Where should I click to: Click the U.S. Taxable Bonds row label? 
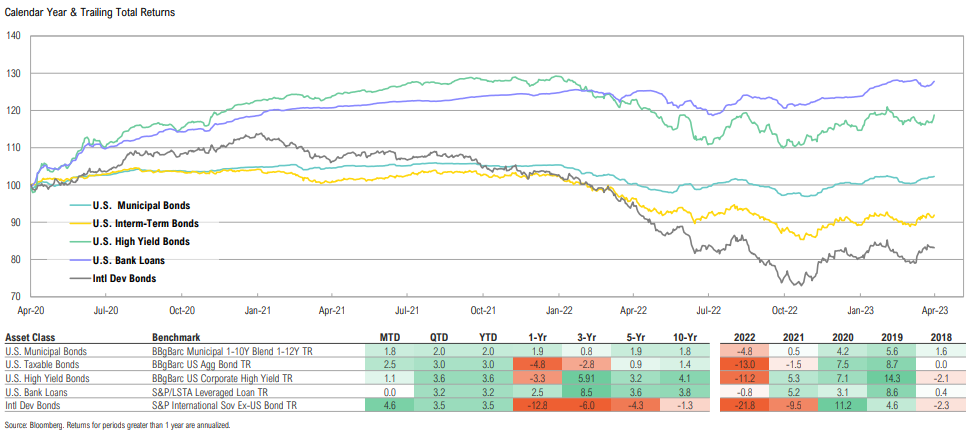[x=45, y=366]
